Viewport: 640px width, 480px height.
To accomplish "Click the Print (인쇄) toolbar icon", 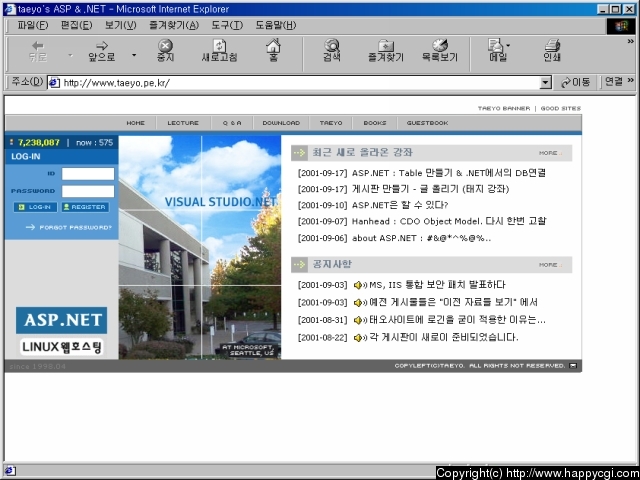I will (x=552, y=45).
